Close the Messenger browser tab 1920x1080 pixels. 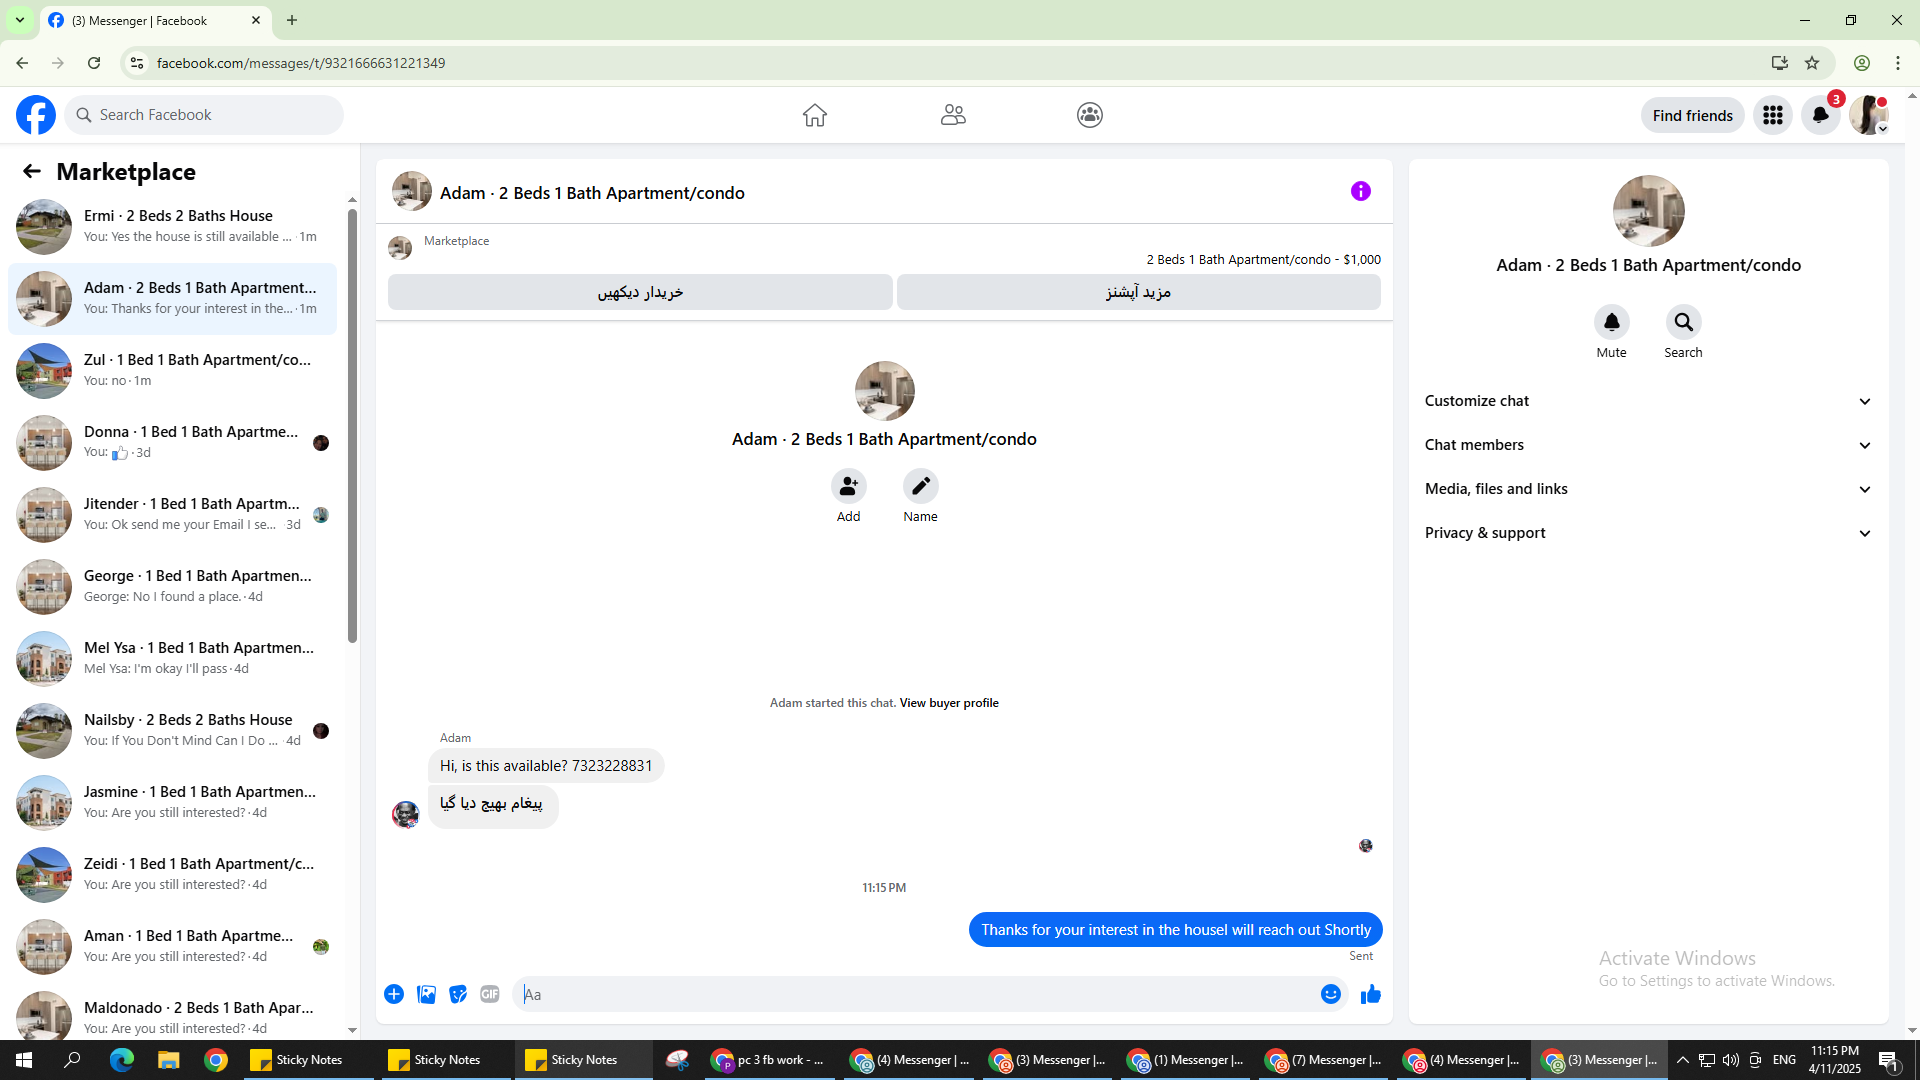(x=256, y=20)
